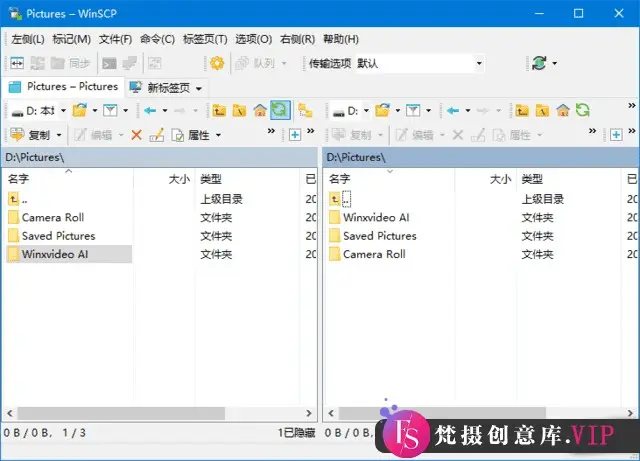Click the red X delete icon in left panel
640x461 pixels.
point(136,135)
